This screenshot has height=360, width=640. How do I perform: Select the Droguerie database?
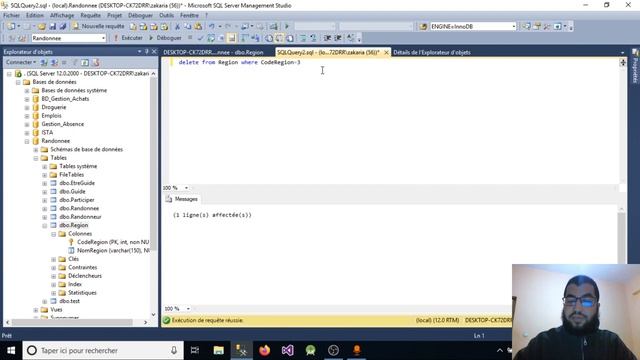click(53, 107)
